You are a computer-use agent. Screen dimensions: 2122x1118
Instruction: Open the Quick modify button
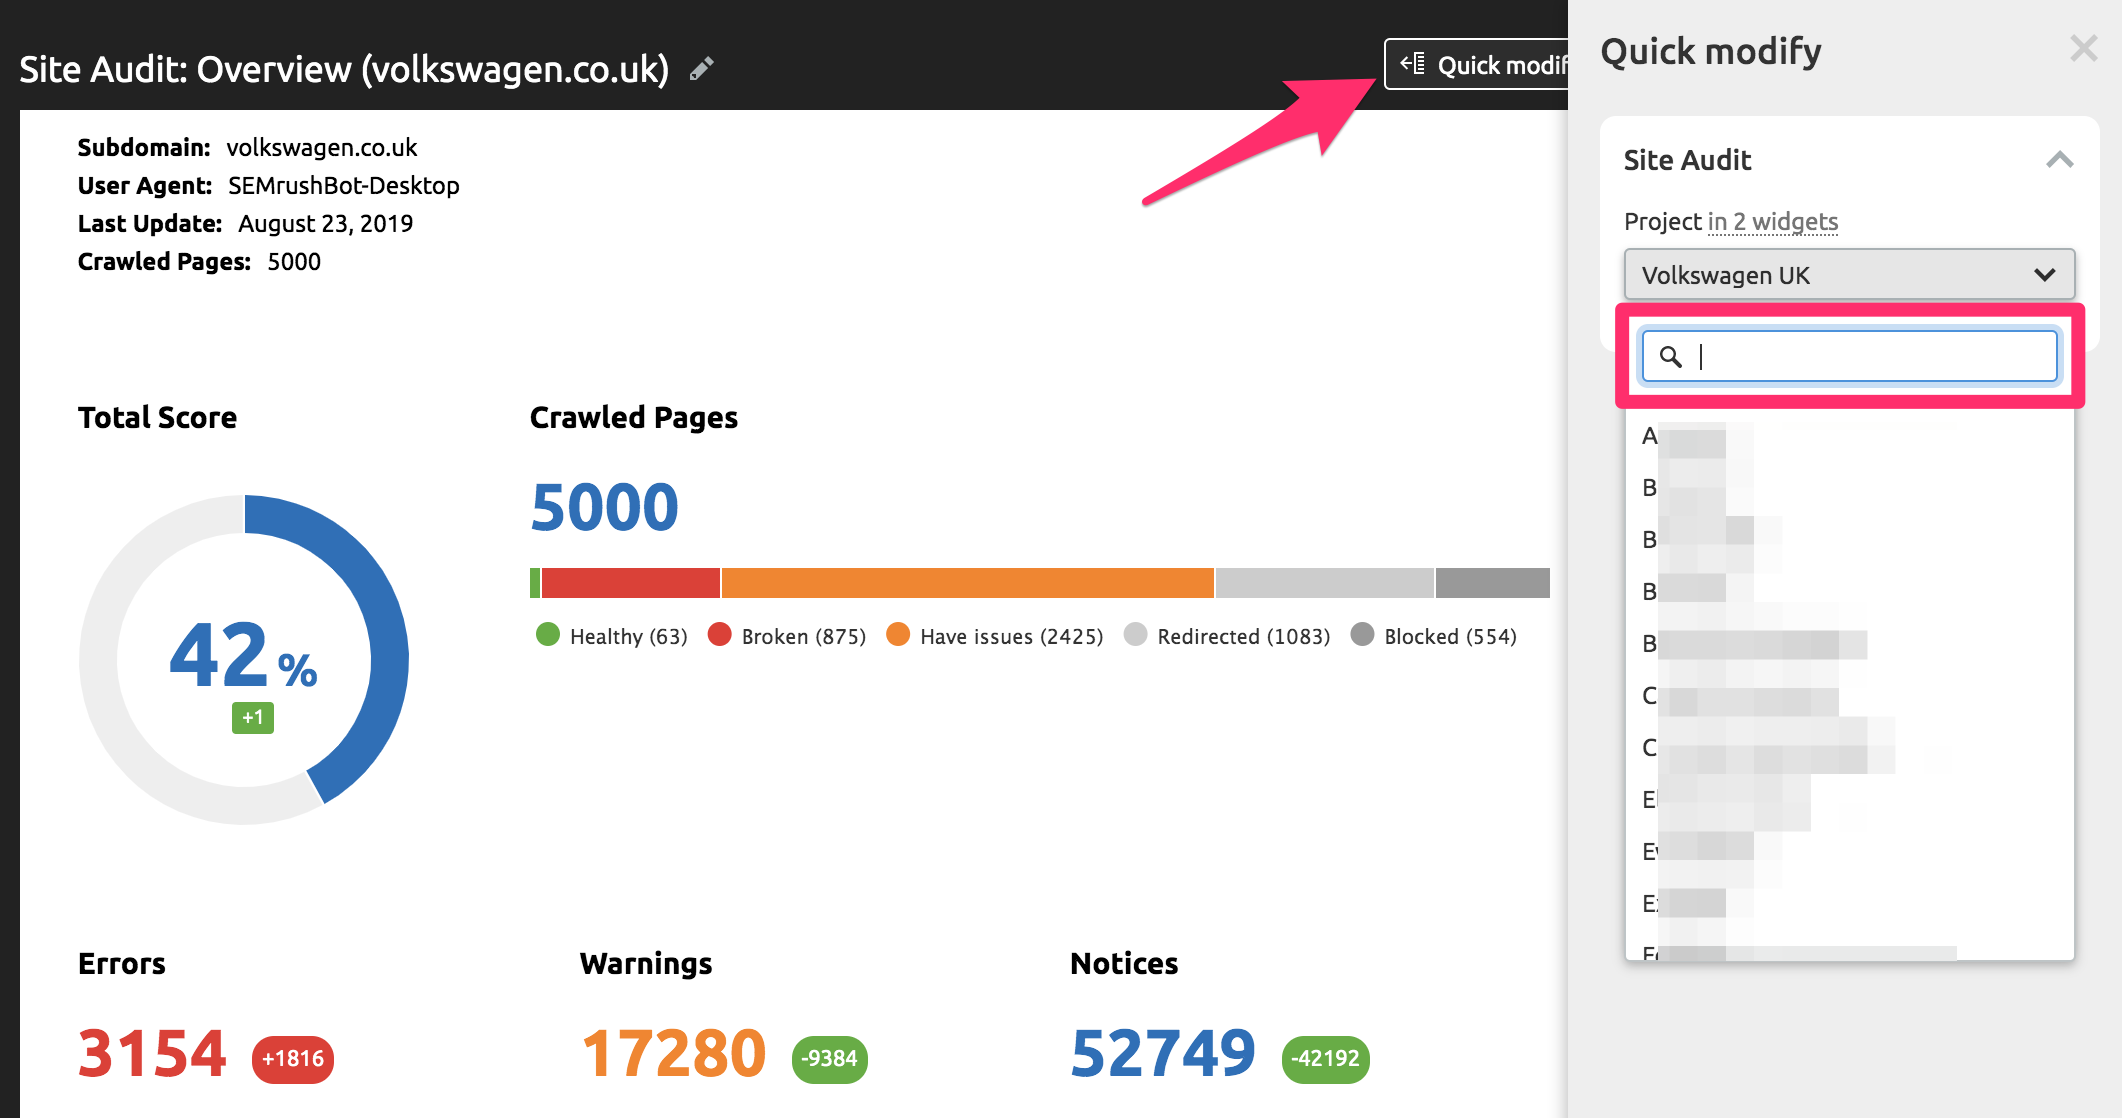point(1477,65)
